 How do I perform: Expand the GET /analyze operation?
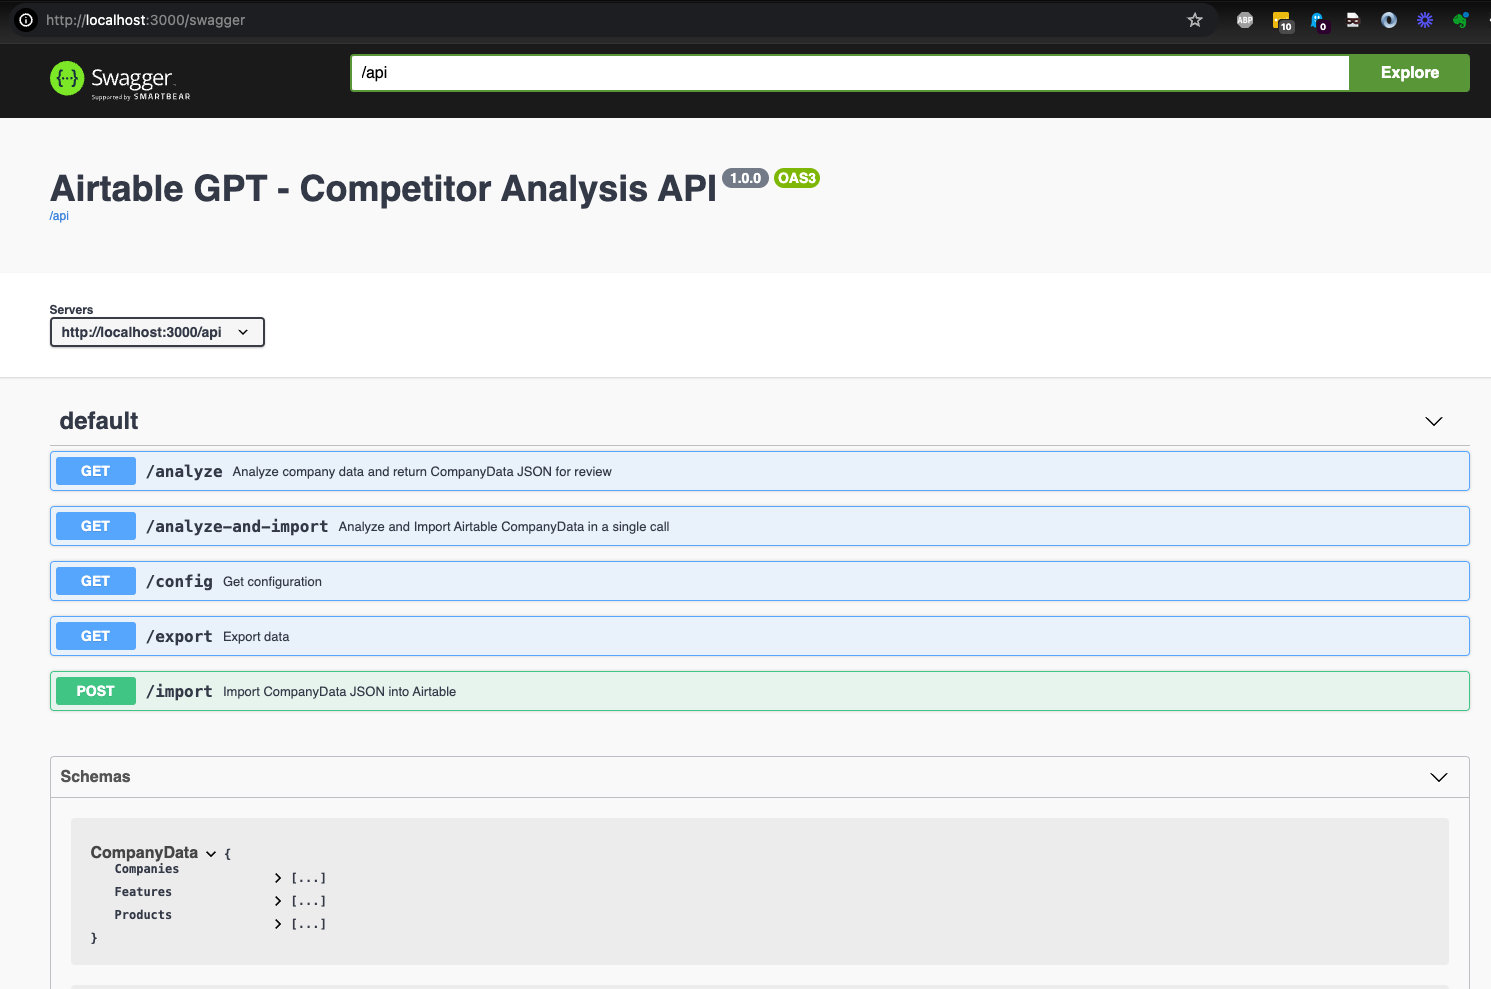tap(759, 471)
